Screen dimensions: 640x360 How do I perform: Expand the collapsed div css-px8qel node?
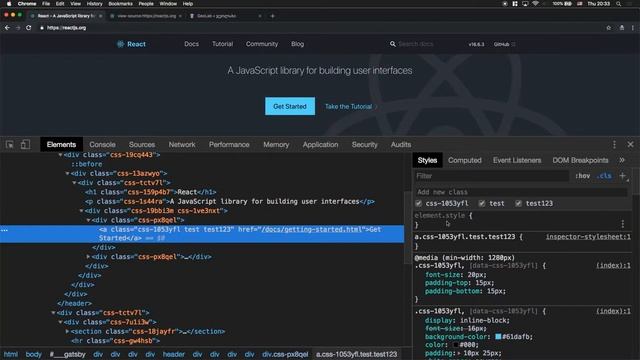point(88,257)
